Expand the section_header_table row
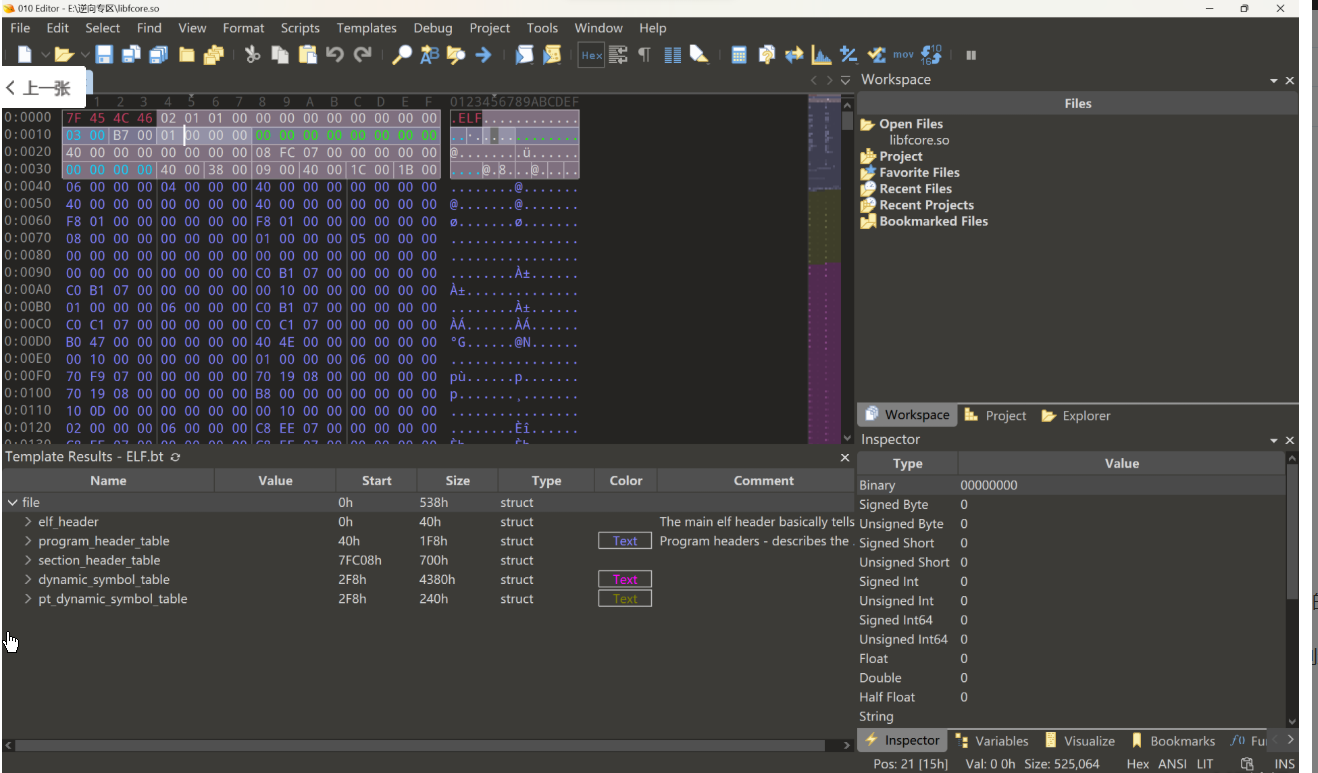Image resolution: width=1318 pixels, height=773 pixels. tap(28, 560)
